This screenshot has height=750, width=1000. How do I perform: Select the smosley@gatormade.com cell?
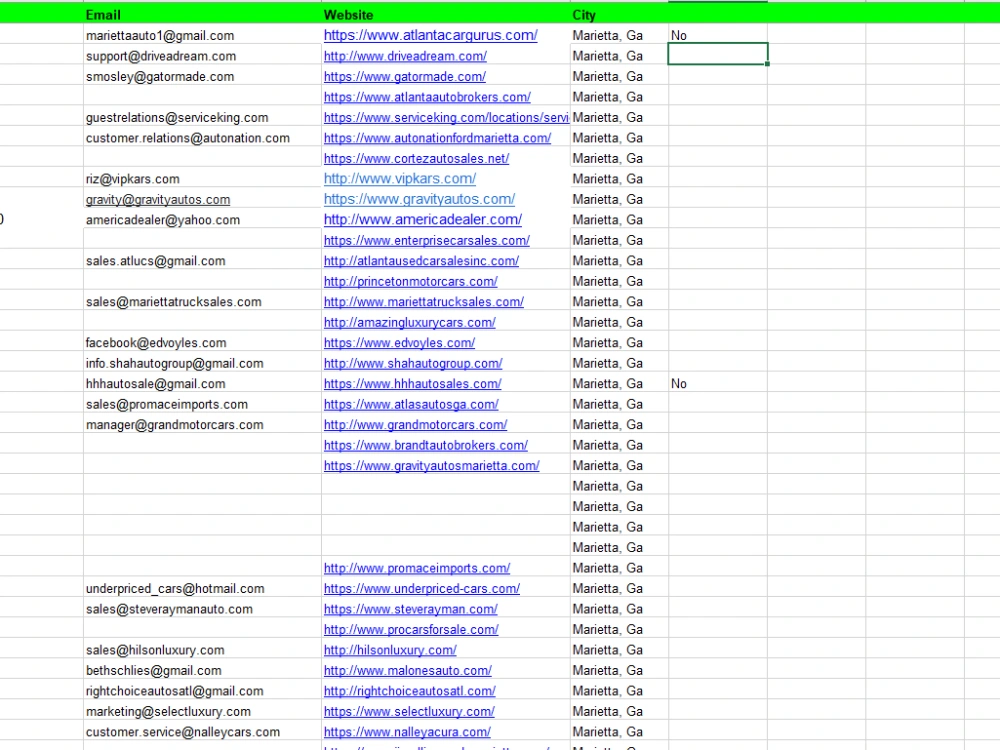pyautogui.click(x=202, y=77)
